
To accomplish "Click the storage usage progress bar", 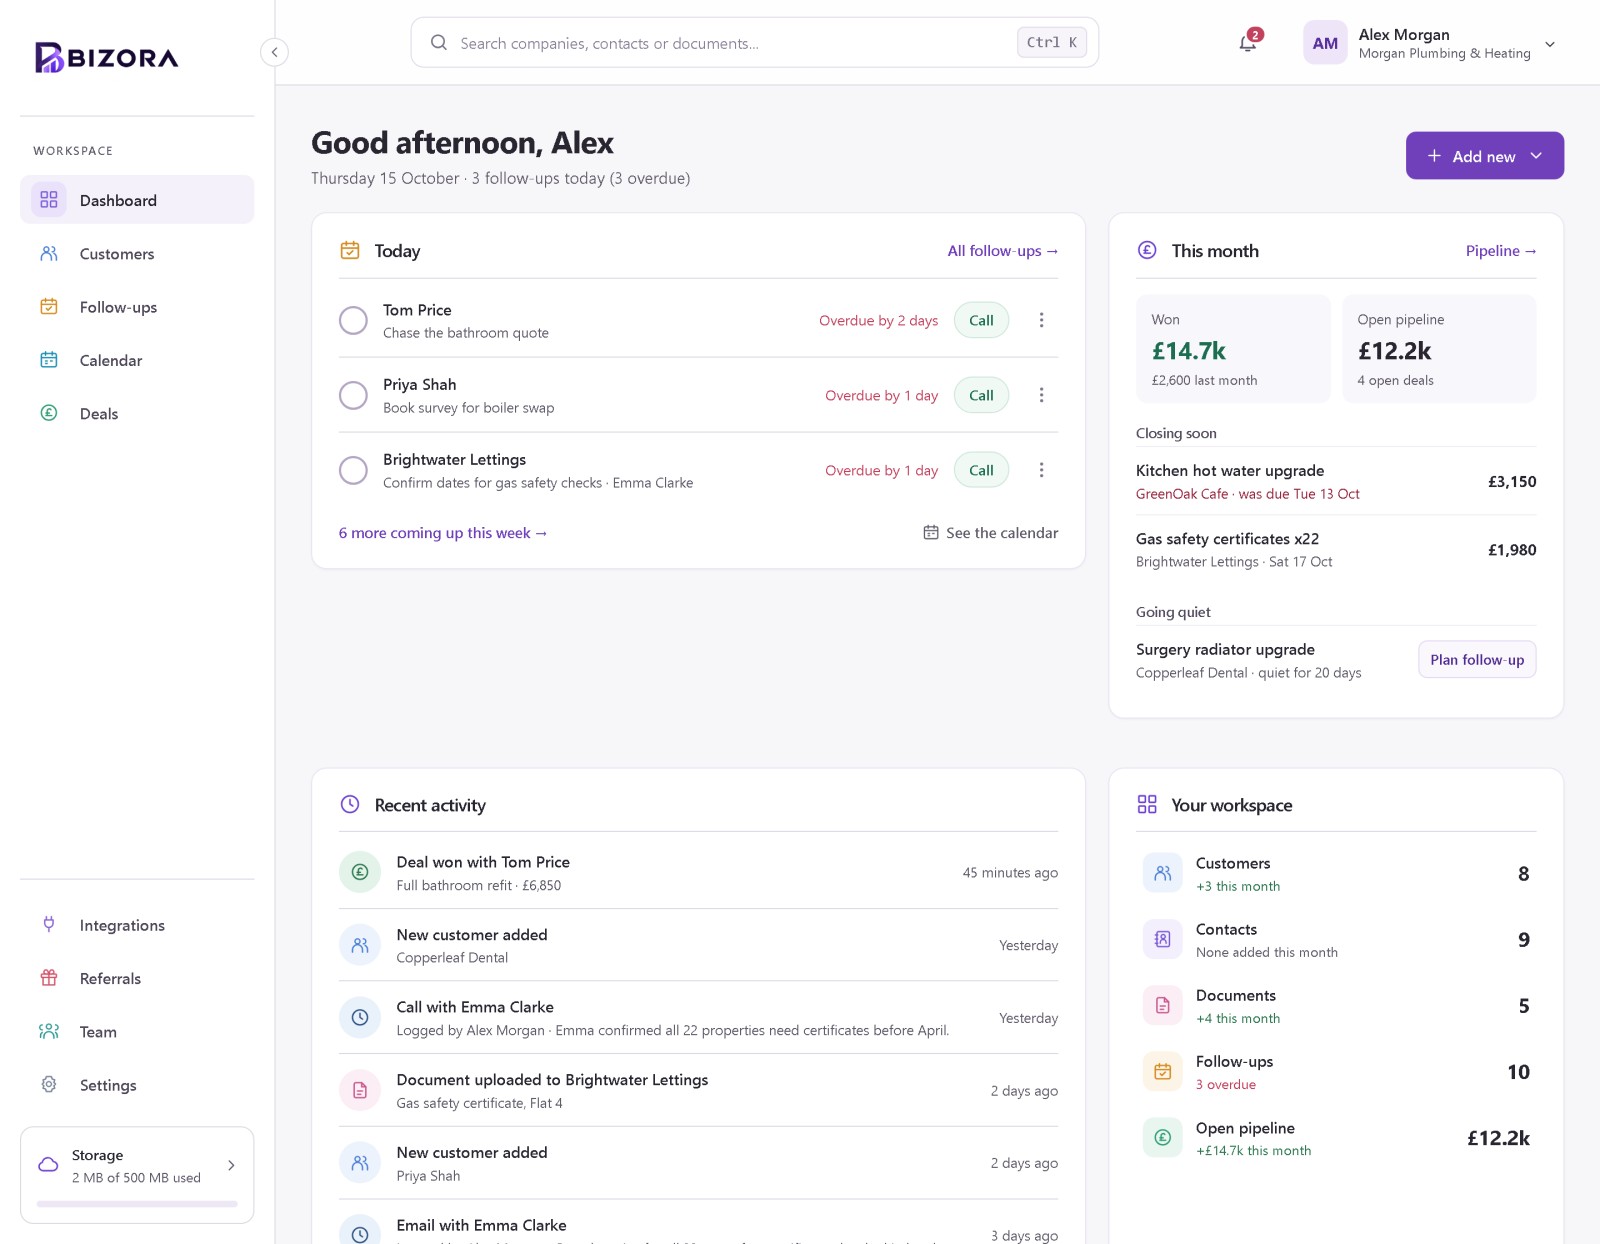I will (x=137, y=1204).
